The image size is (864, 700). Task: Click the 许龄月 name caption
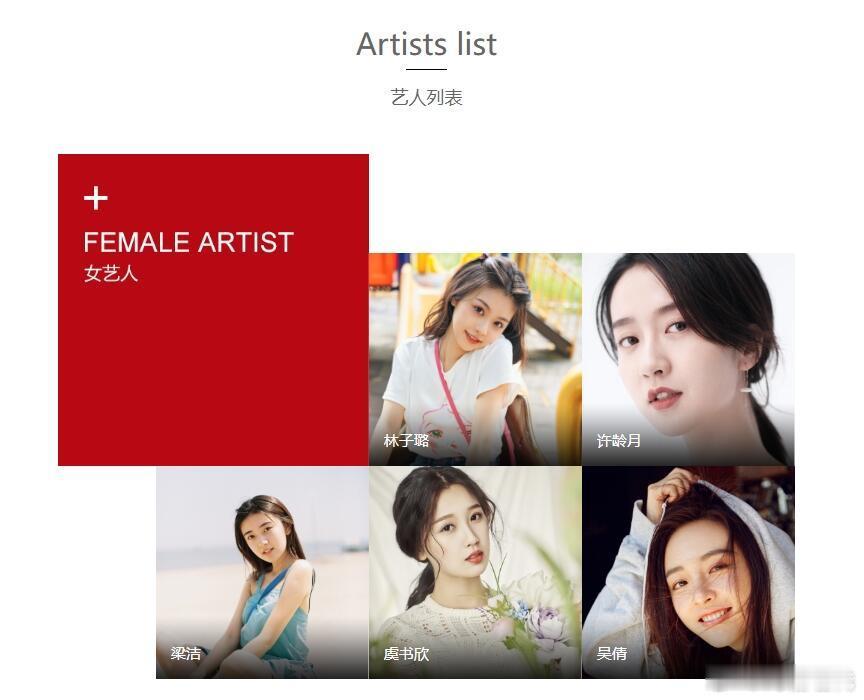click(x=619, y=441)
